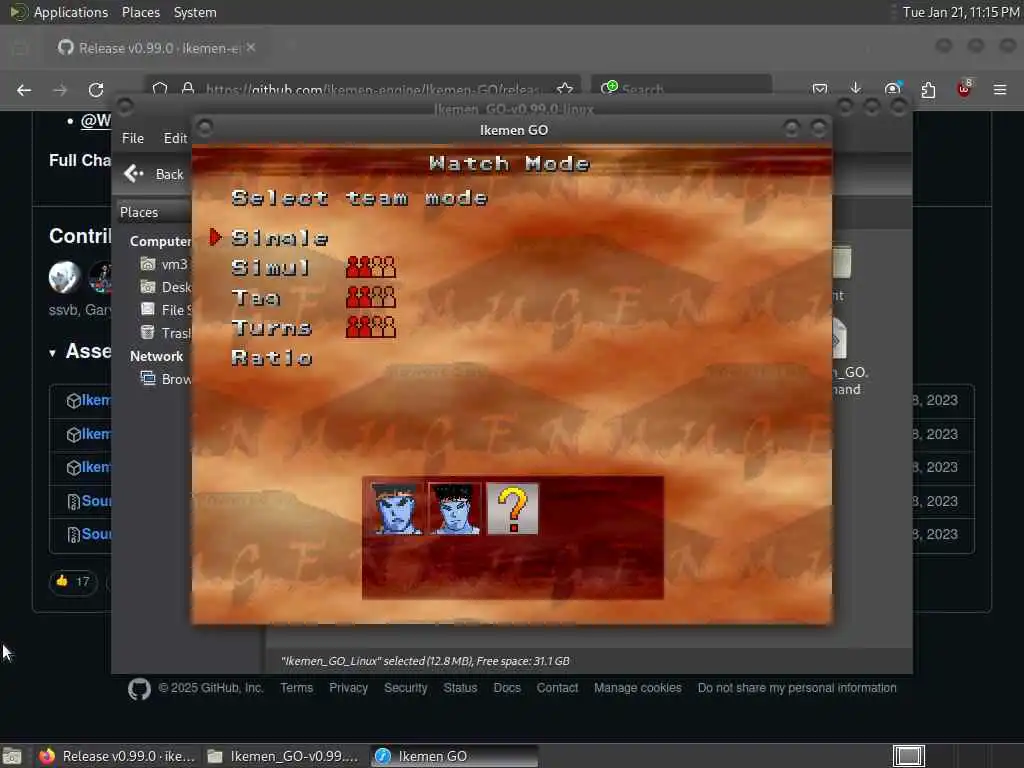Choose Simul team mode

click(x=270, y=268)
